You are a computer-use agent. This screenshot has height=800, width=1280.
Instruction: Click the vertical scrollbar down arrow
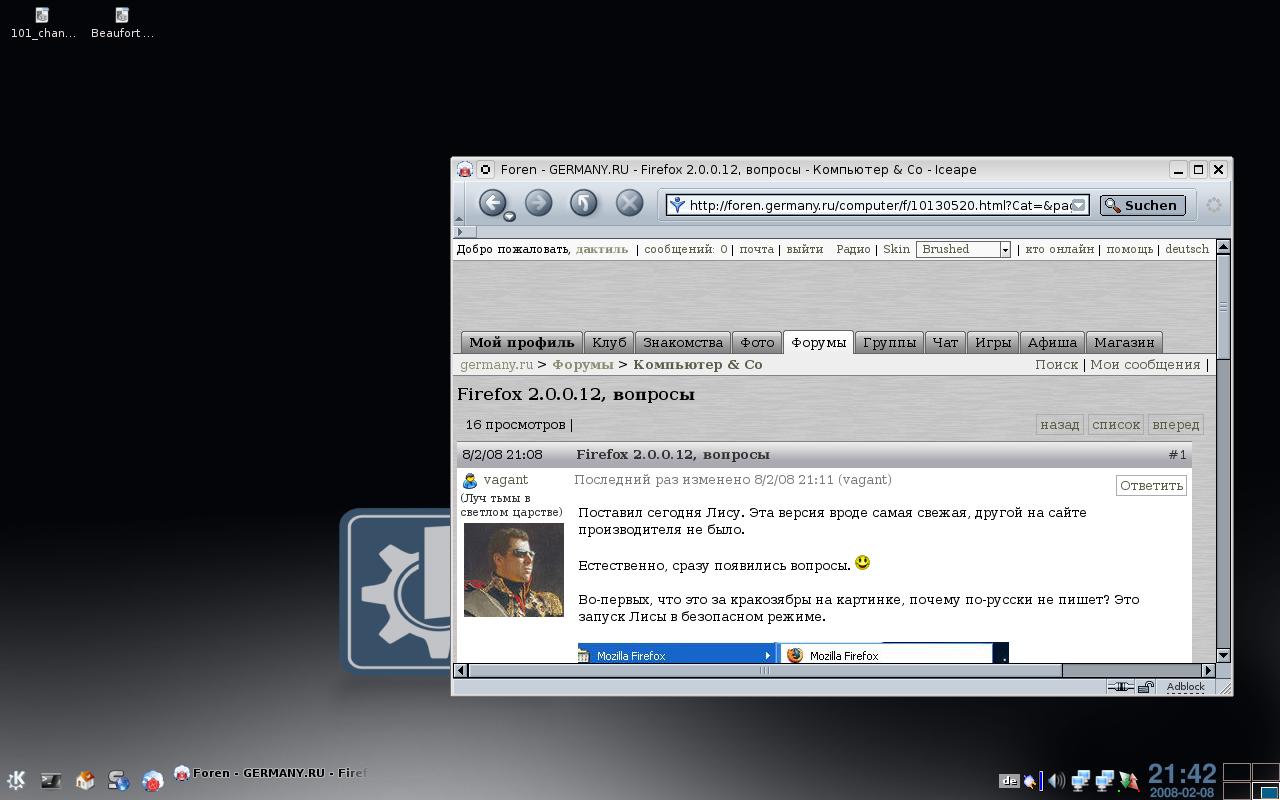[x=1222, y=655]
